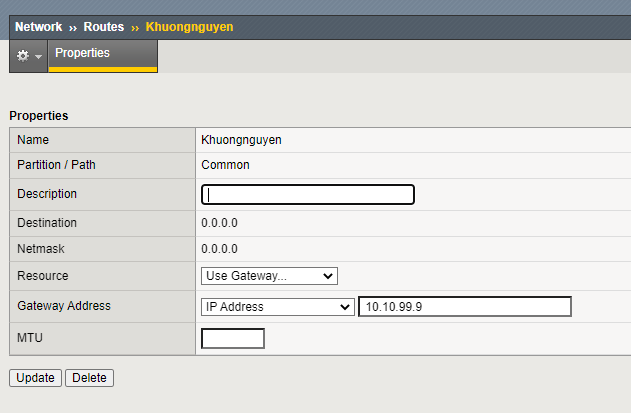Click the Name value 'Khuongnguyen' in the table
631x413 pixels.
(x=241, y=140)
